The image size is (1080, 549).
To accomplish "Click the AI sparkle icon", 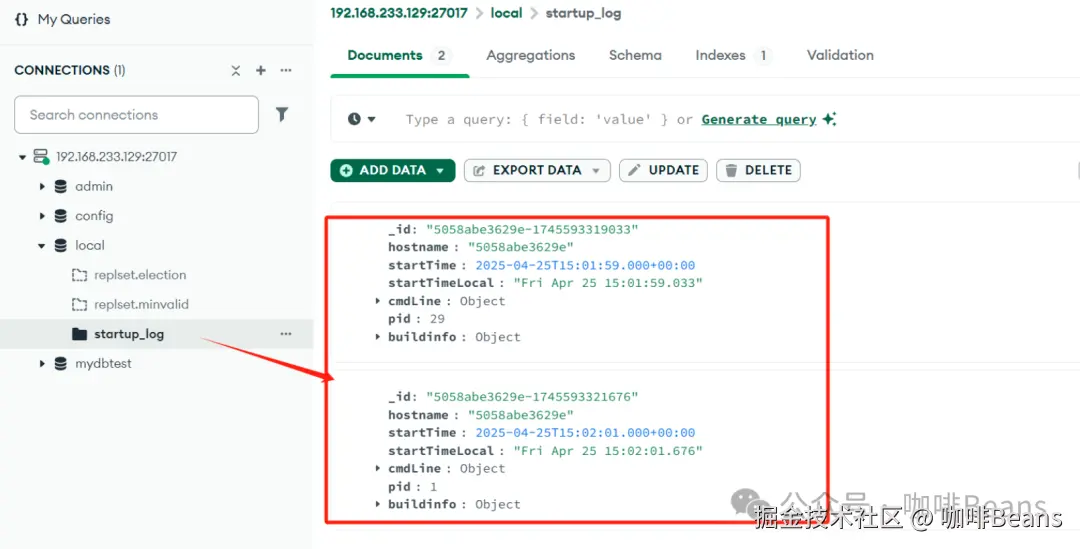I will tap(829, 119).
